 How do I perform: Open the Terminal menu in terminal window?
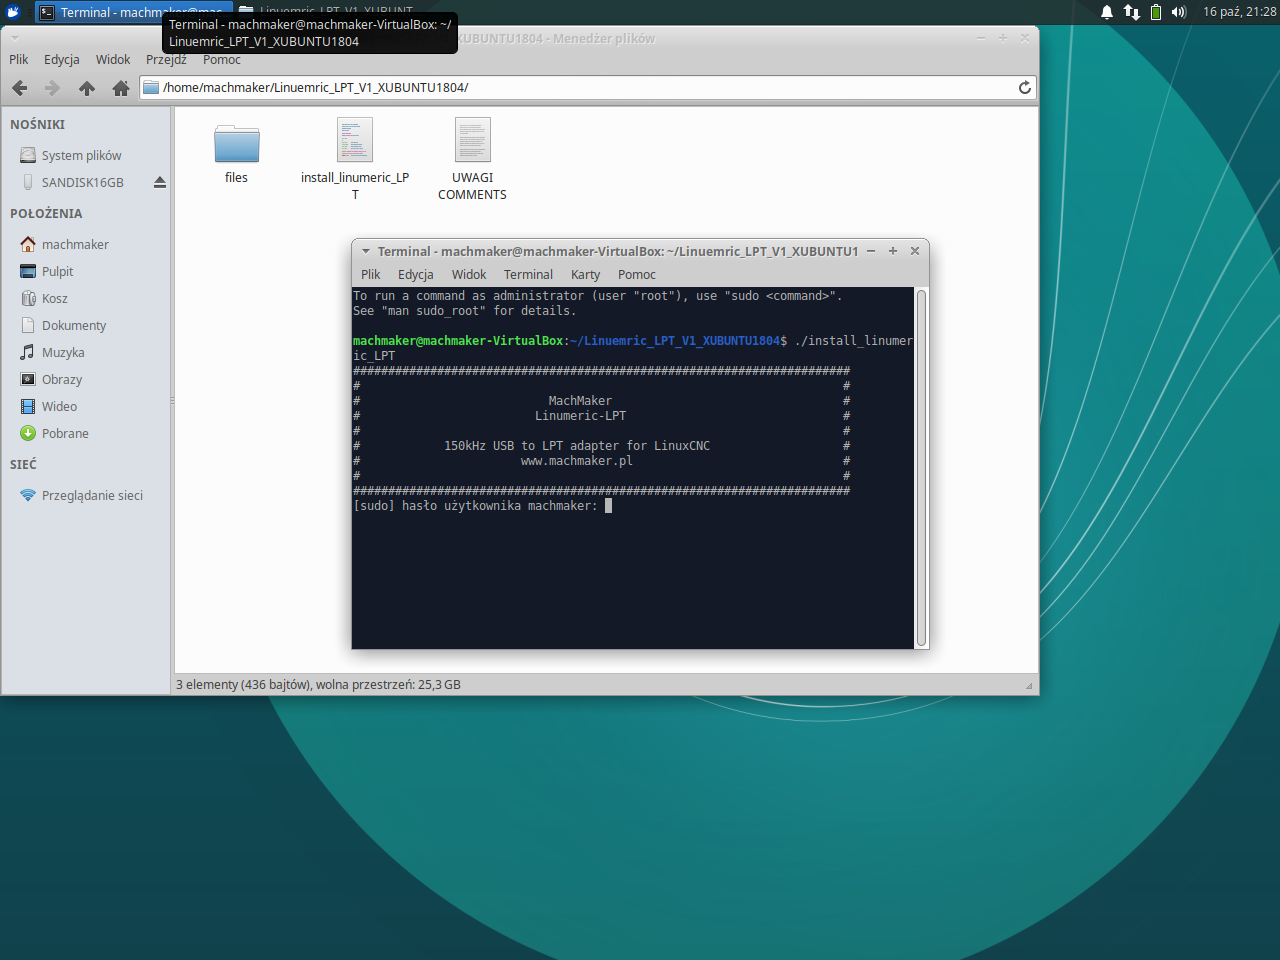pos(528,275)
